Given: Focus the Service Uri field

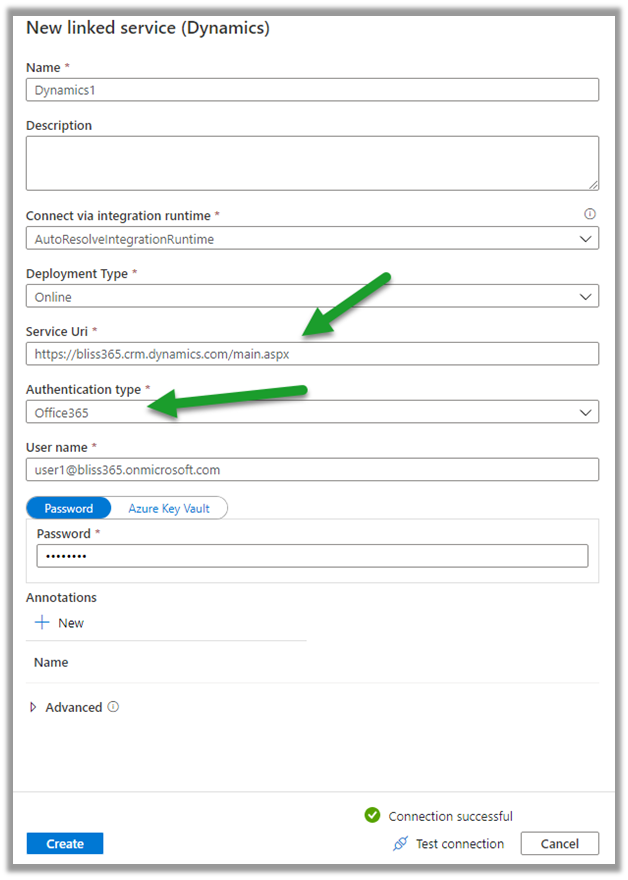Looking at the screenshot, I should point(312,354).
